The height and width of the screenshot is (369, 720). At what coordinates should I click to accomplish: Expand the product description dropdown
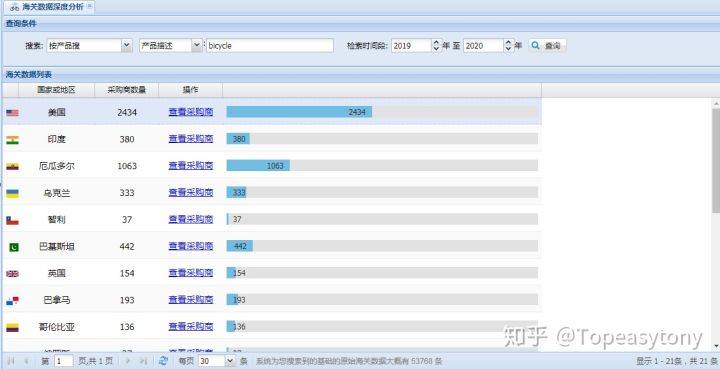pyautogui.click(x=197, y=45)
